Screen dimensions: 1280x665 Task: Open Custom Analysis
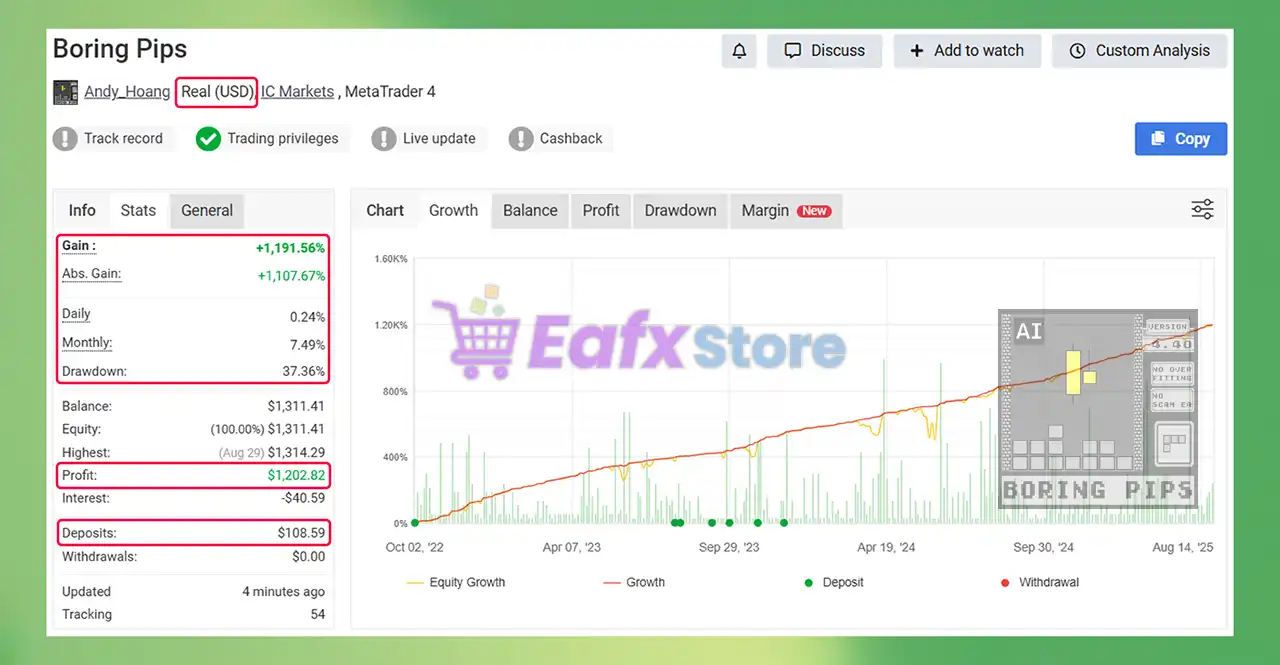[1139, 51]
